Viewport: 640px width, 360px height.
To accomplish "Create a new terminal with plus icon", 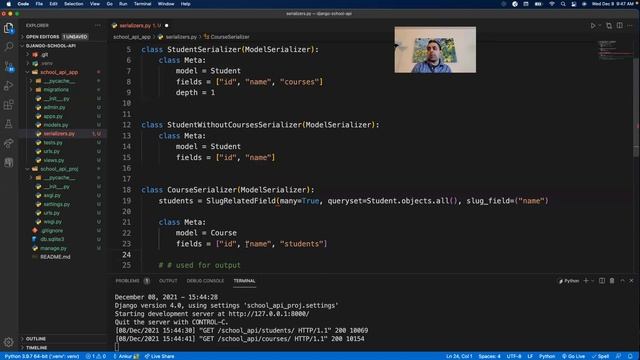I will coord(586,281).
